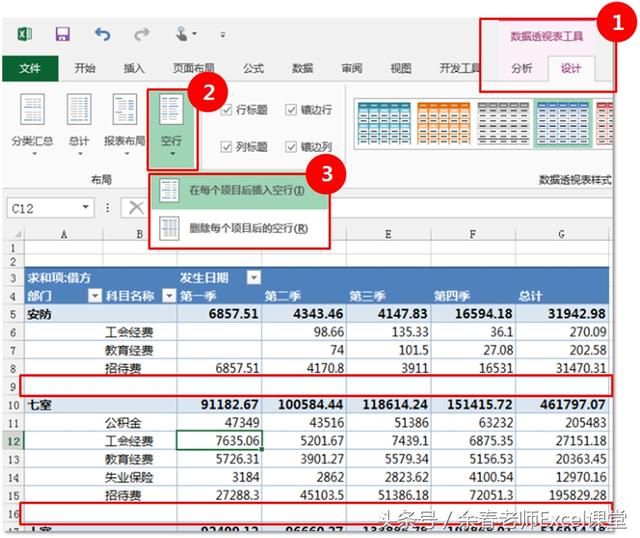Apply the teal PivotTable style thumbnail
Viewport: 640px width, 538px height.
[x=384, y=123]
